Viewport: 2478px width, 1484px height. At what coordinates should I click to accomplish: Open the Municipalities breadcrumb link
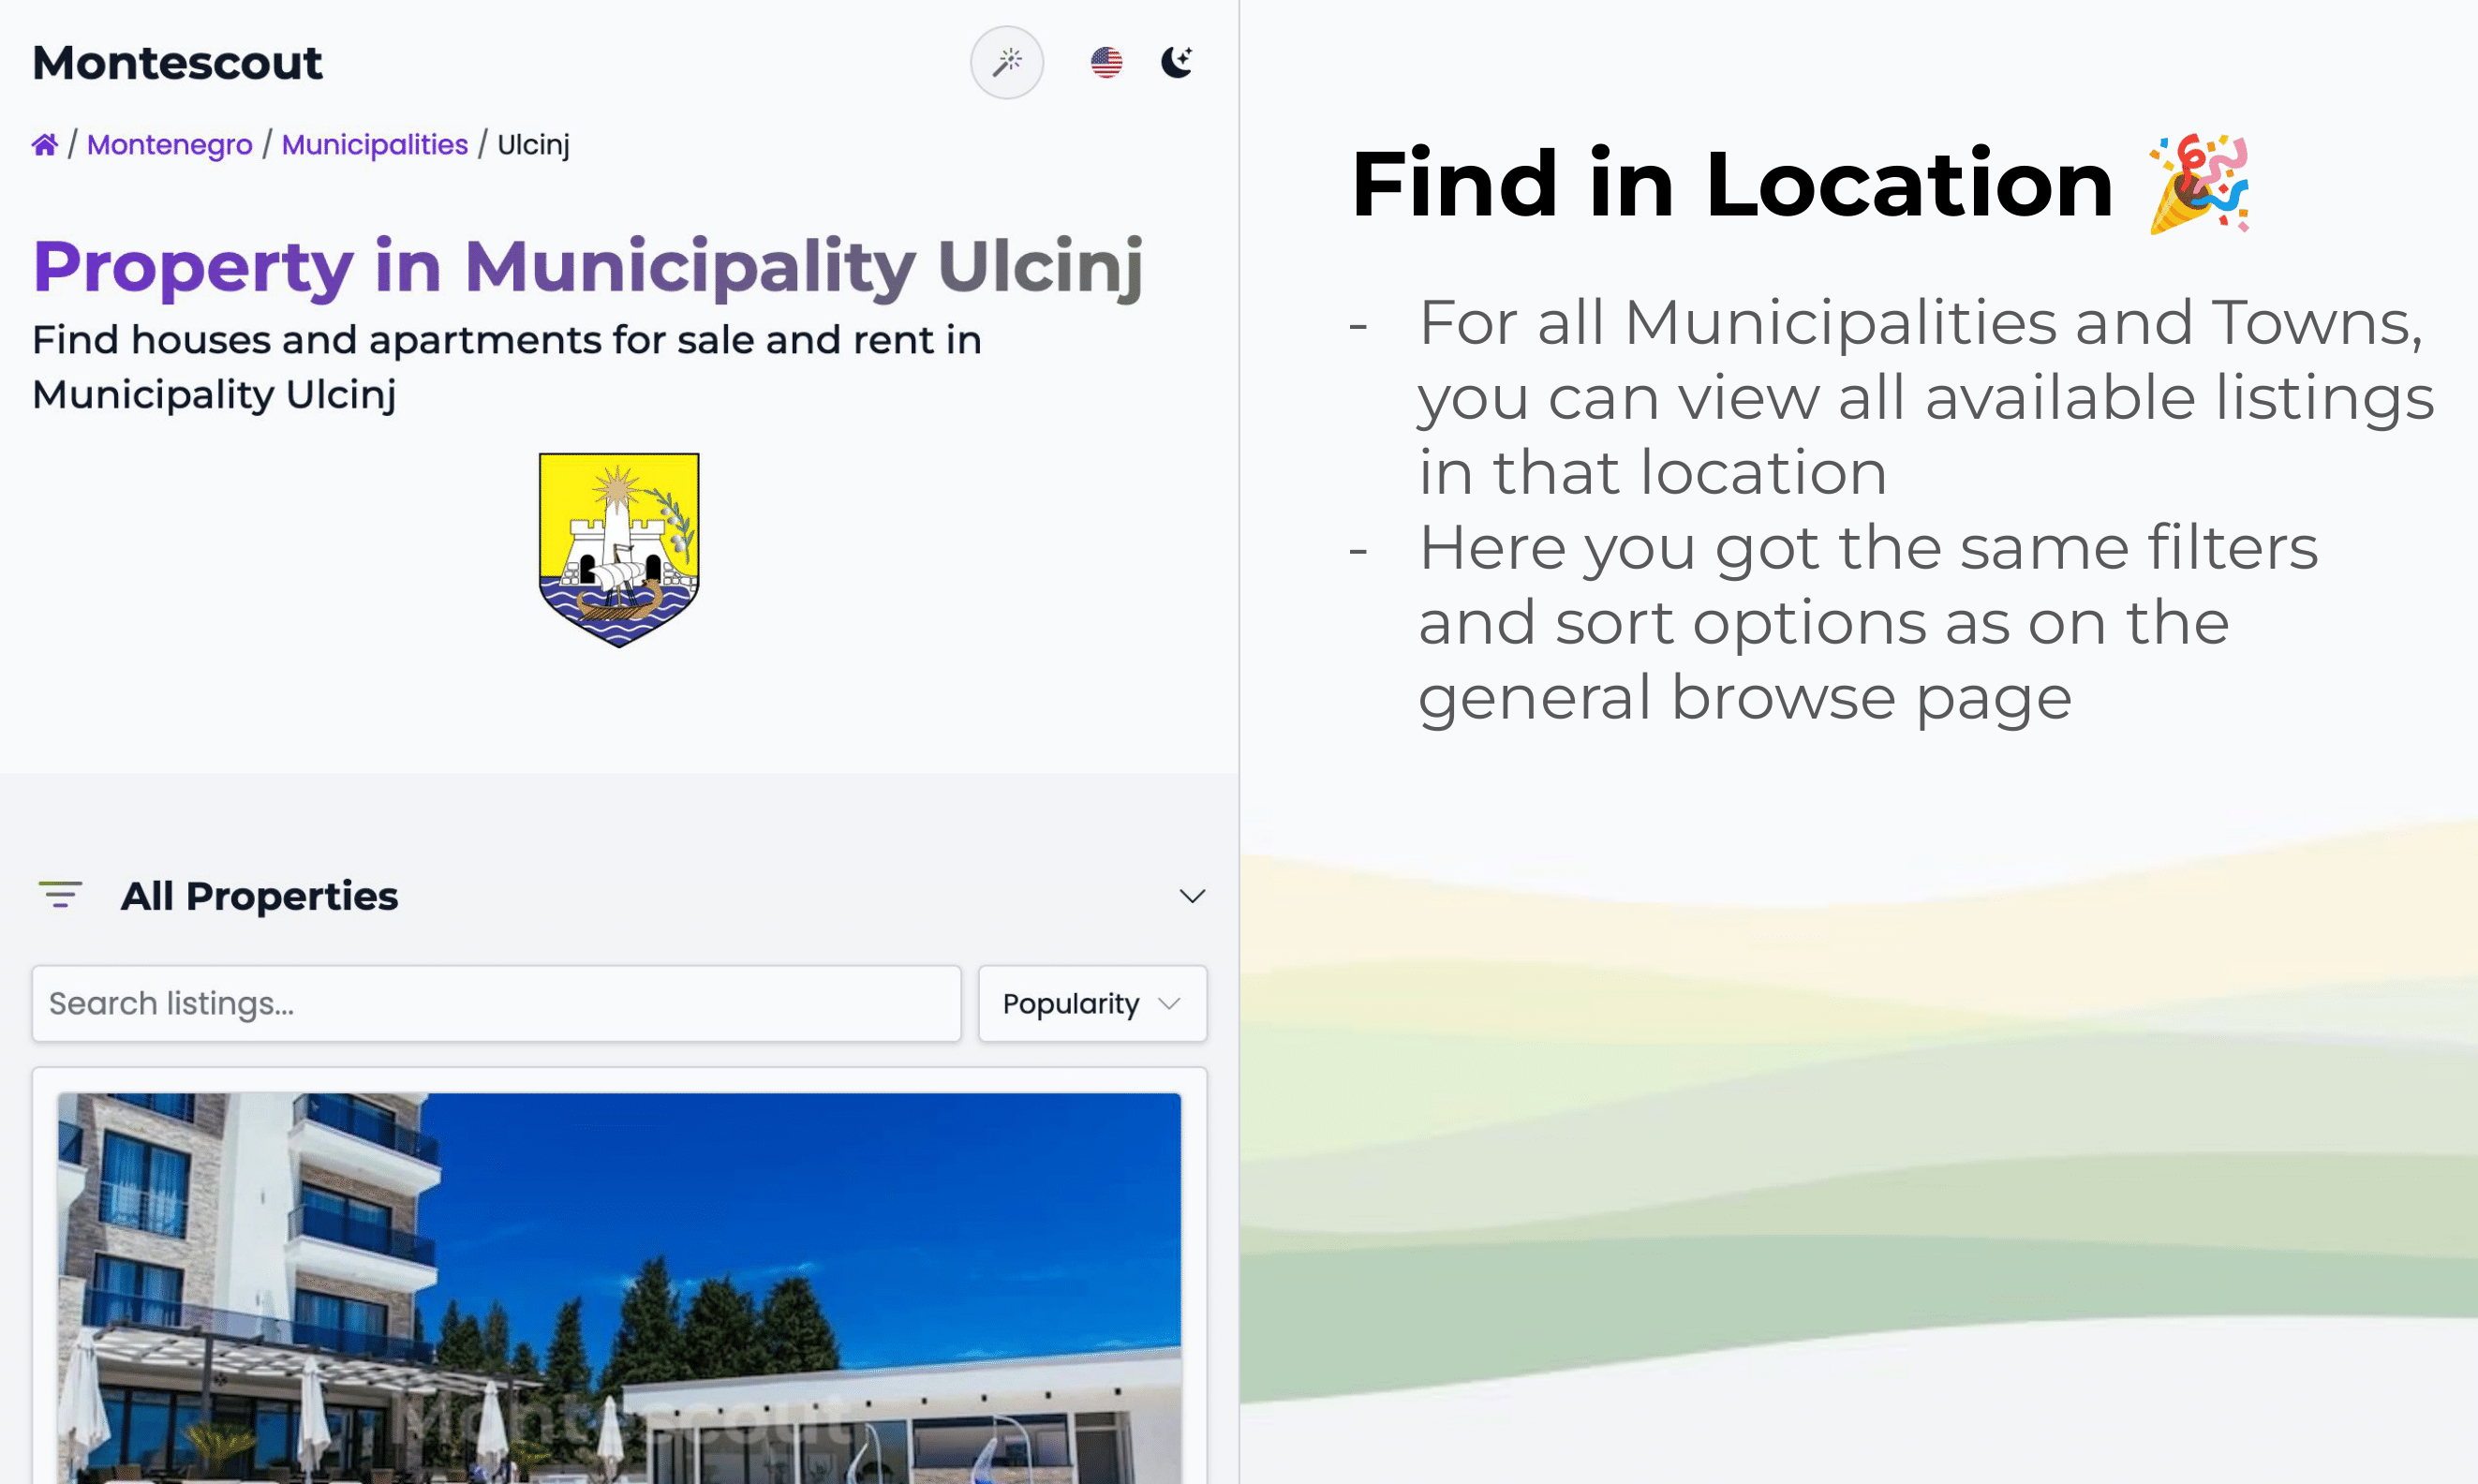coord(374,145)
